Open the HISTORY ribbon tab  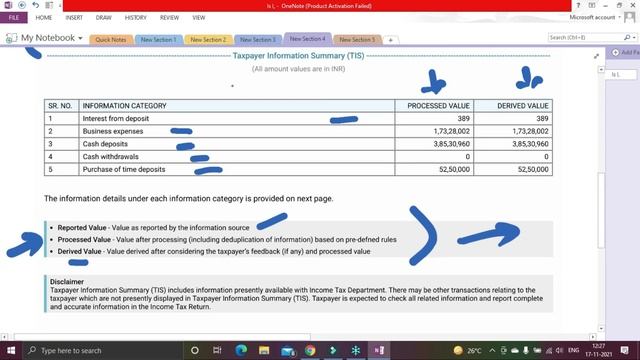coord(136,18)
